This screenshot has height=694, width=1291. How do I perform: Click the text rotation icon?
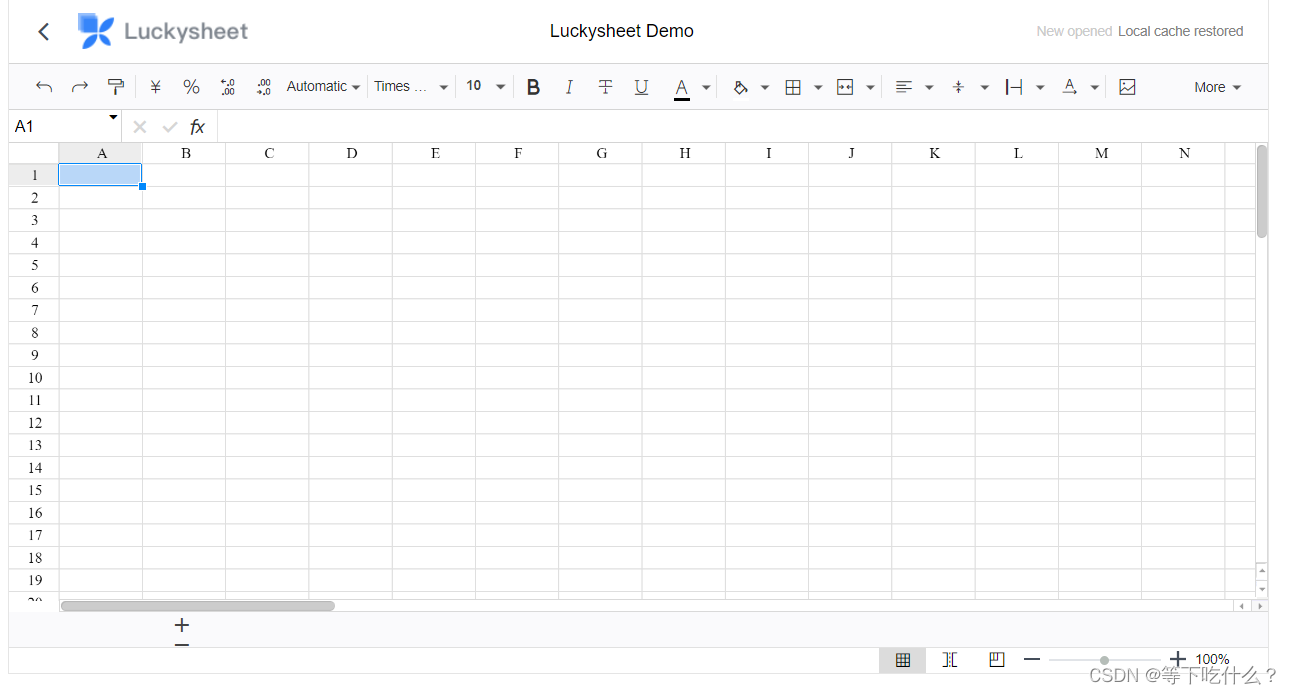tap(1069, 87)
